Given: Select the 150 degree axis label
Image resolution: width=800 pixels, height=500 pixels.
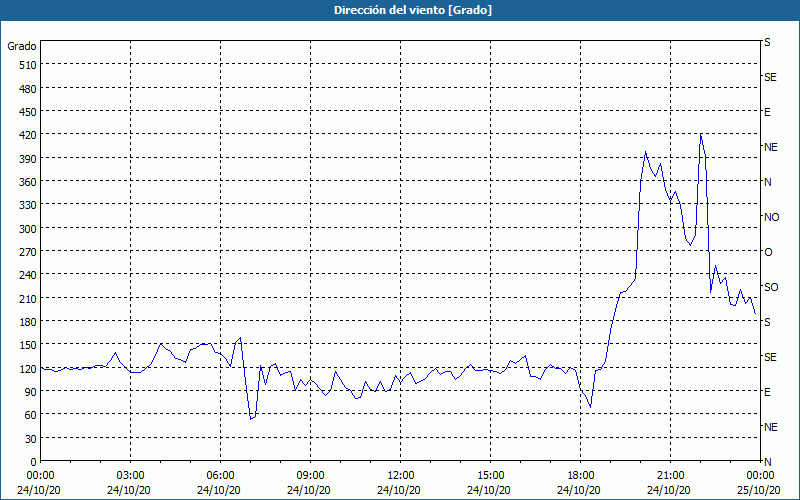Looking at the screenshot, I should pyautogui.click(x=28, y=345).
